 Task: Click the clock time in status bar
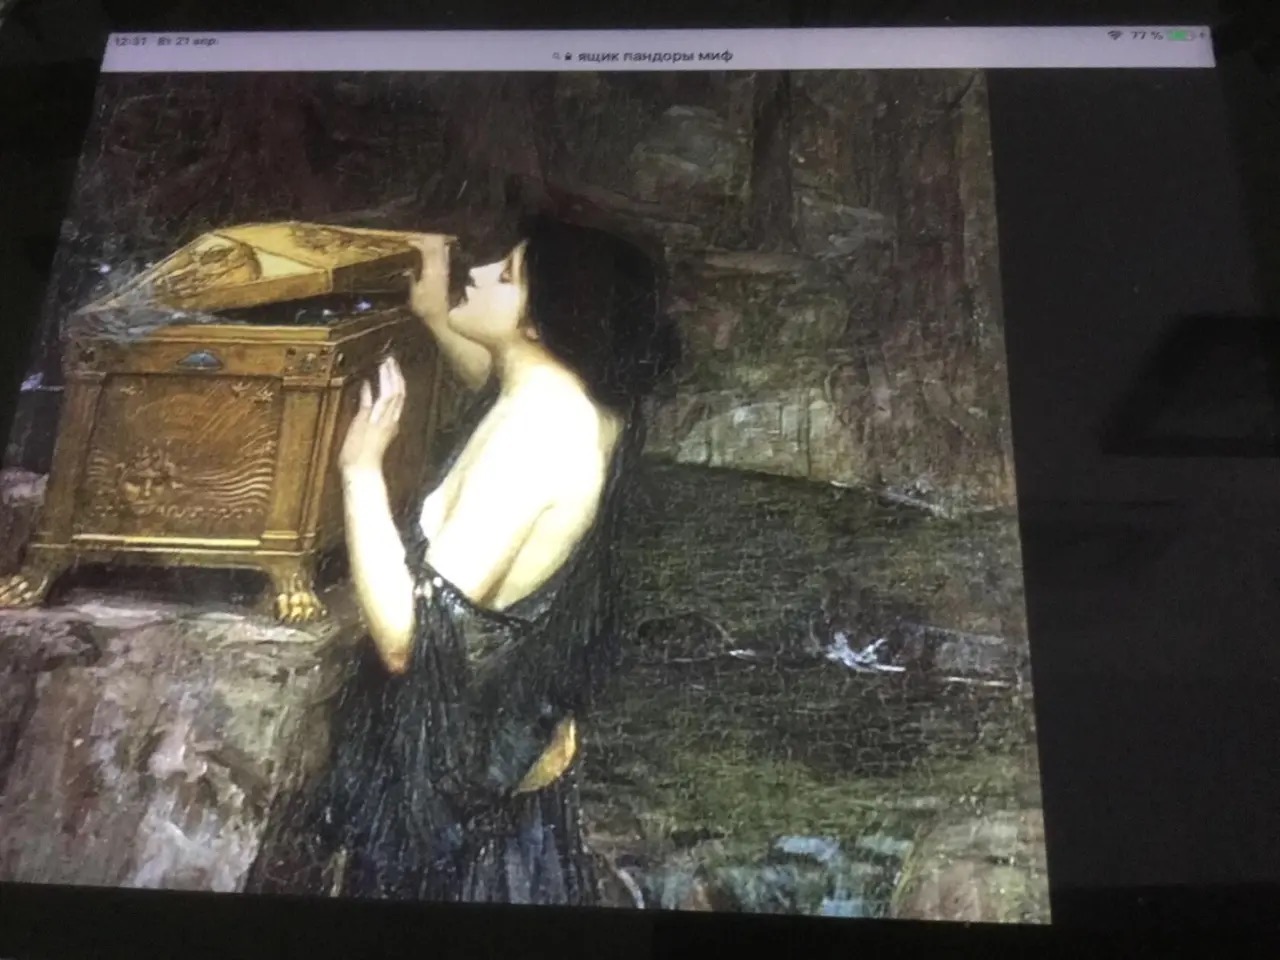(x=131, y=43)
